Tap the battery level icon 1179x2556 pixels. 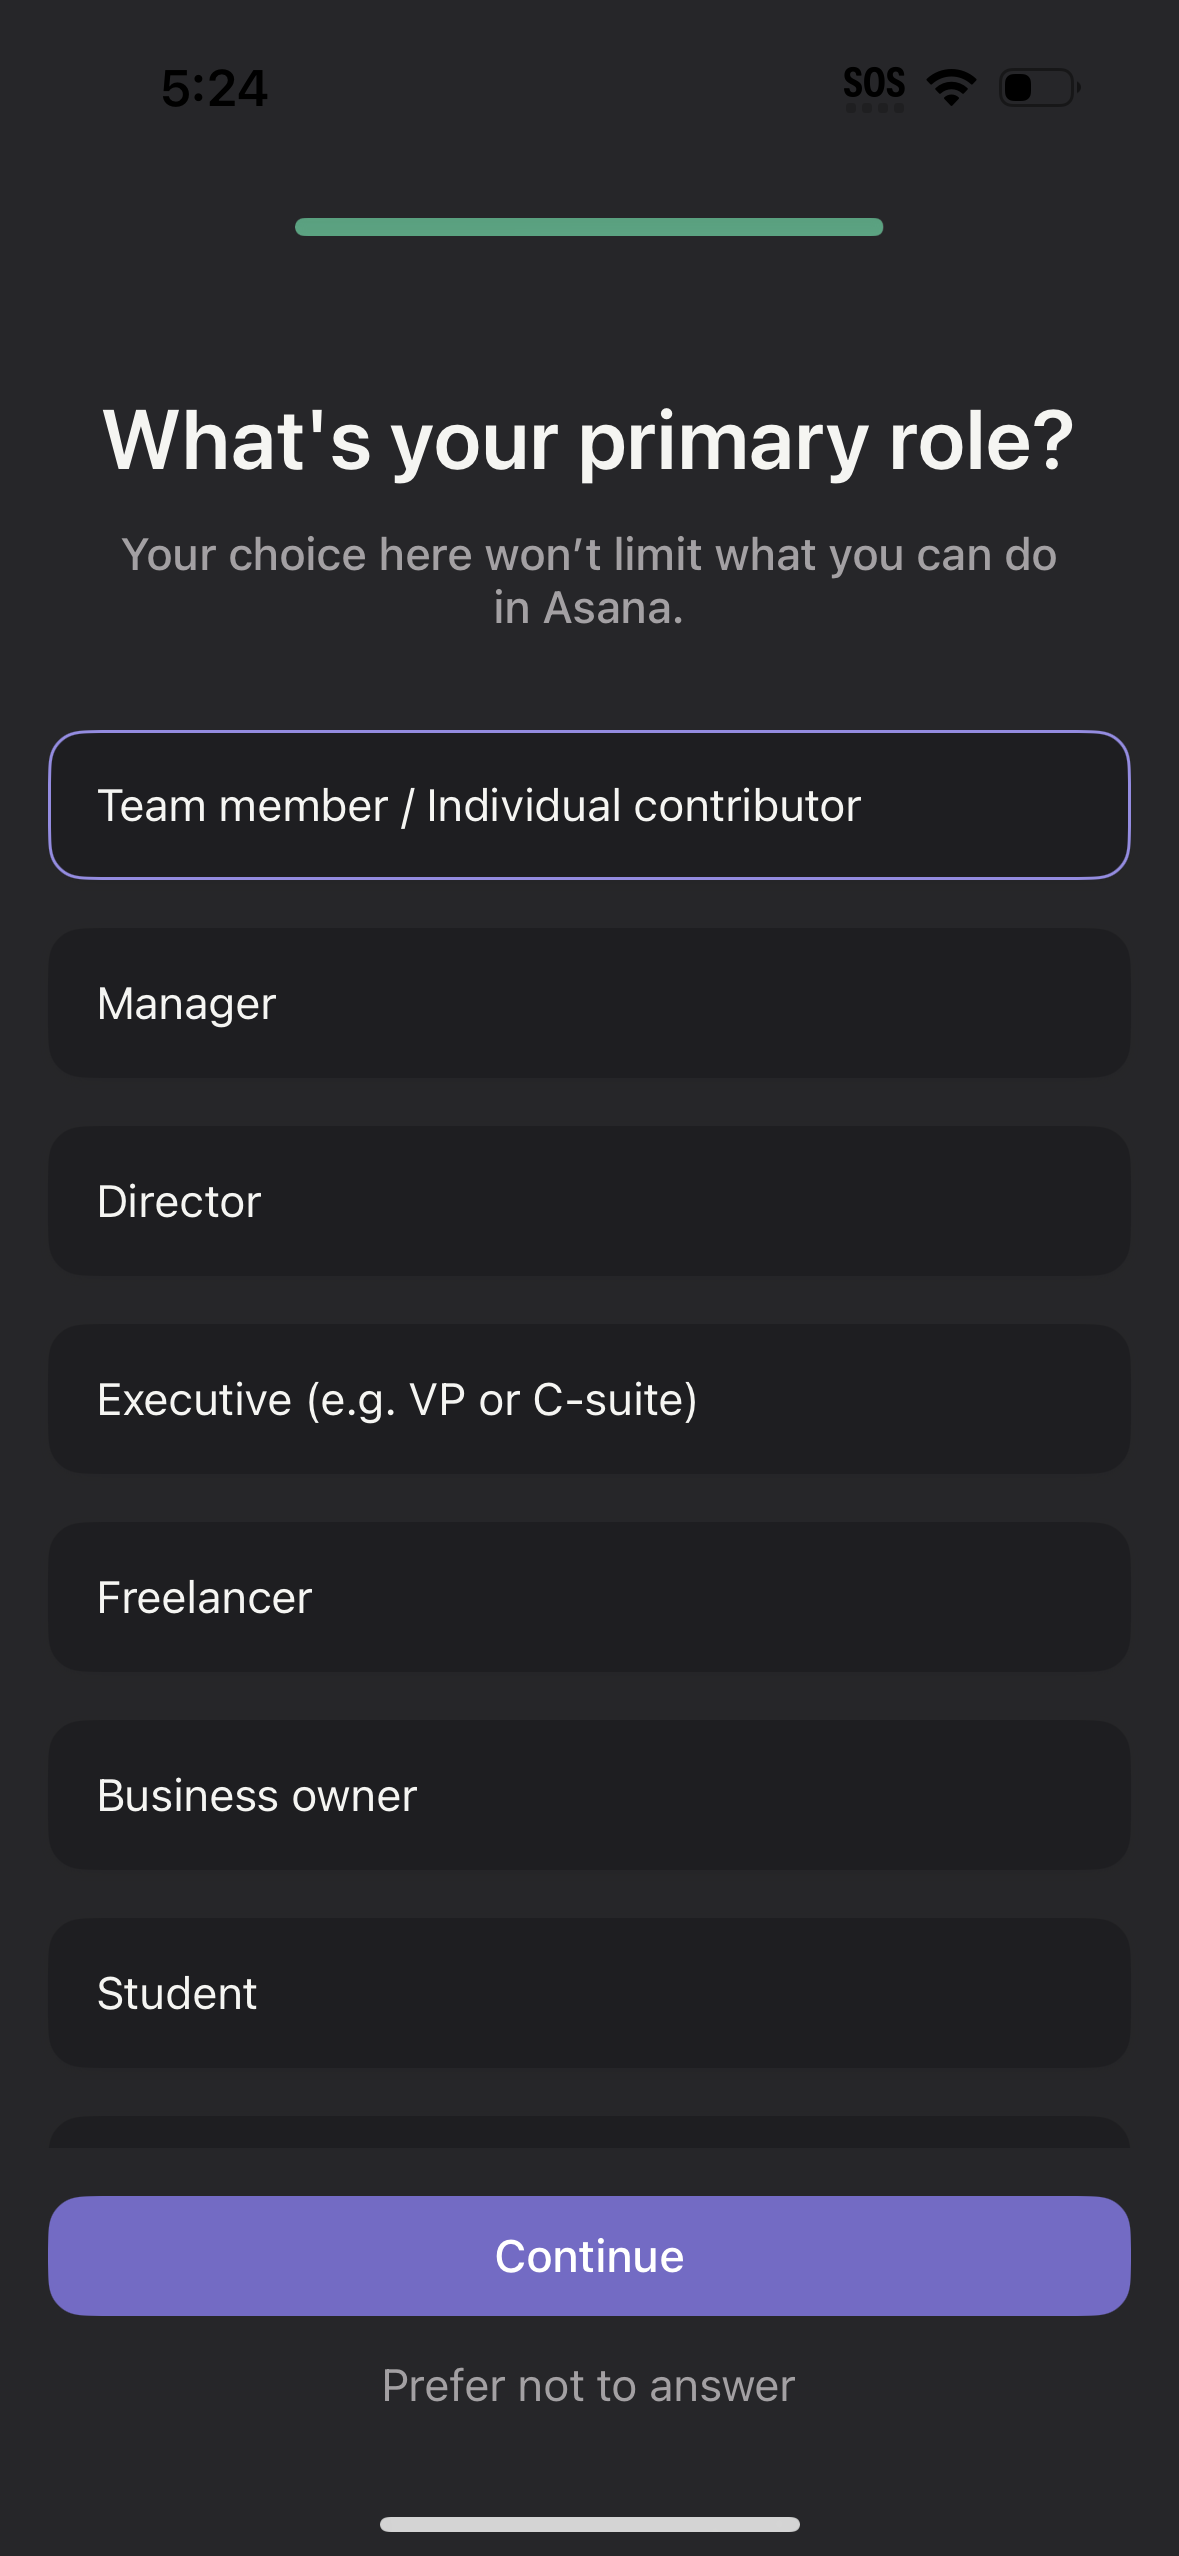tap(1039, 87)
